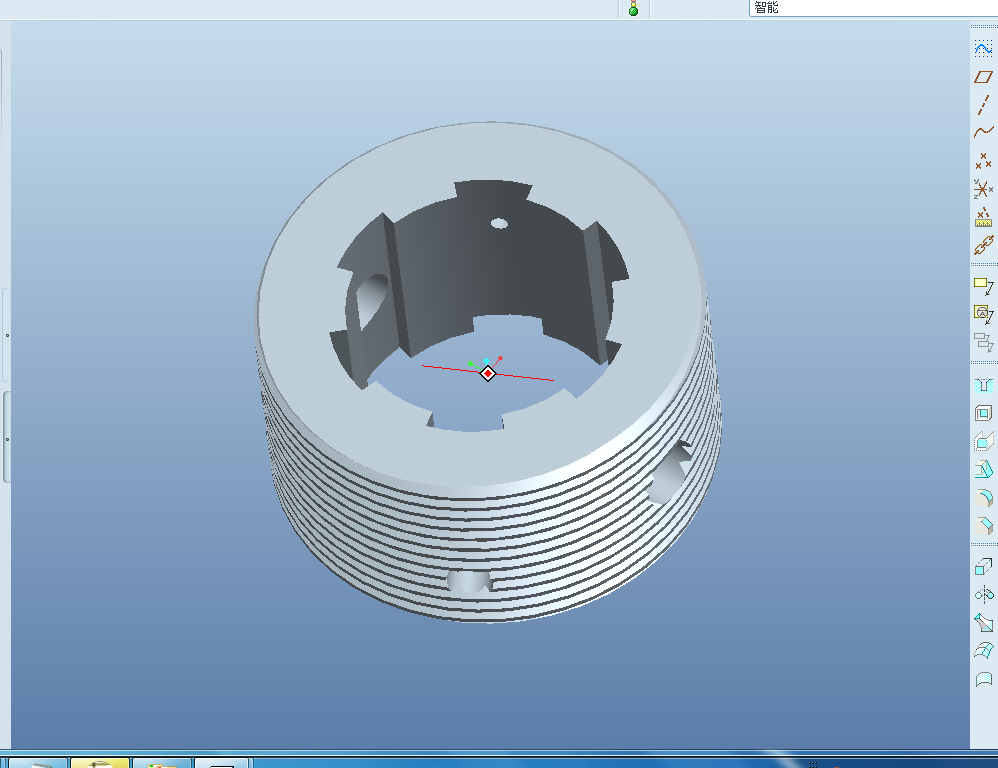Open the 智能 selection filter dropdown
The height and width of the screenshot is (768, 998).
point(873,8)
